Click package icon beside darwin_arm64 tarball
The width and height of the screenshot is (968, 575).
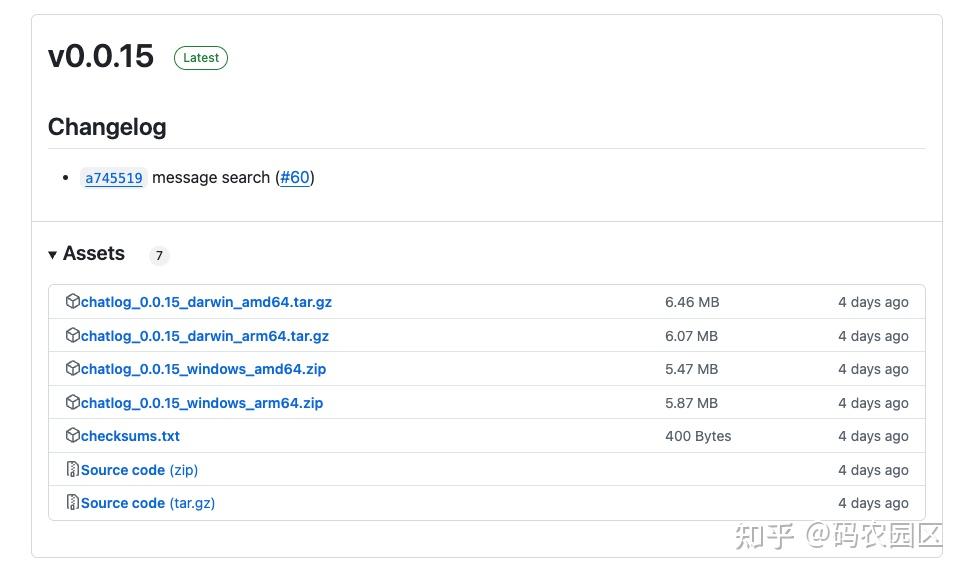pyautogui.click(x=72, y=335)
